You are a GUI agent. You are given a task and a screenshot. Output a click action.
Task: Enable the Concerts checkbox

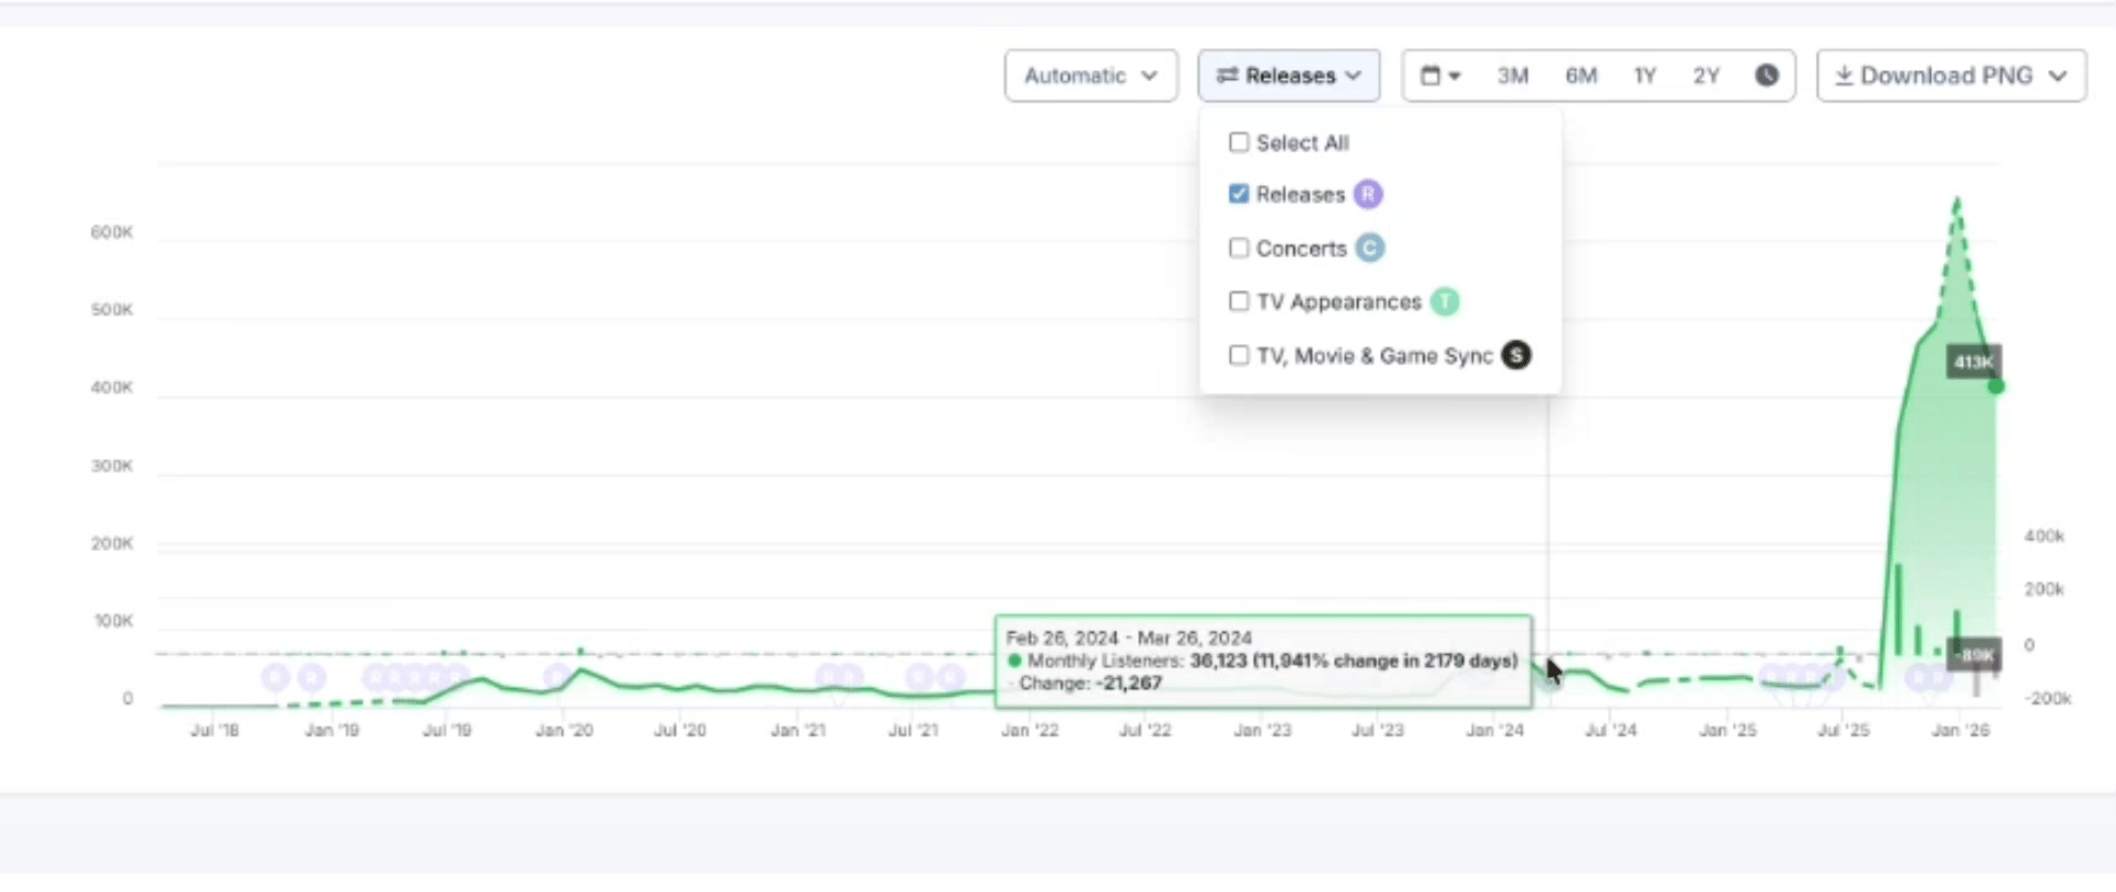[x=1239, y=248]
